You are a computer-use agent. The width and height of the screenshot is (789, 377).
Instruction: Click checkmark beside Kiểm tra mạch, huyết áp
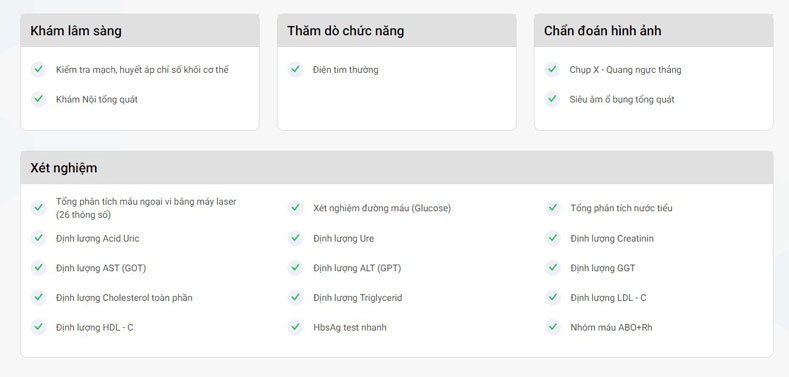click(38, 69)
